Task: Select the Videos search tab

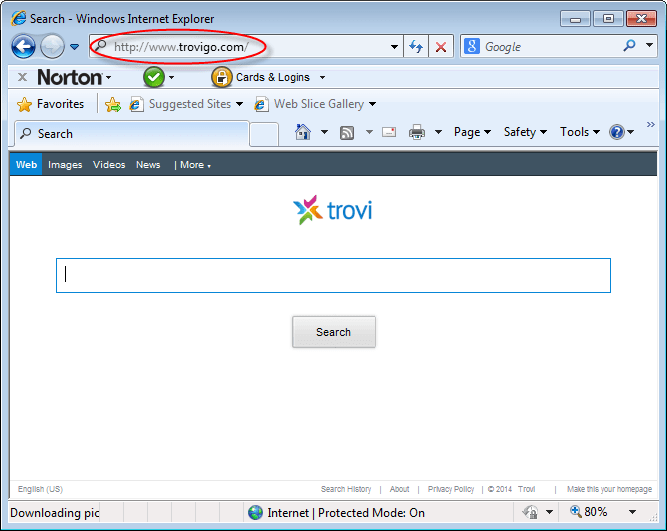Action: [109, 165]
